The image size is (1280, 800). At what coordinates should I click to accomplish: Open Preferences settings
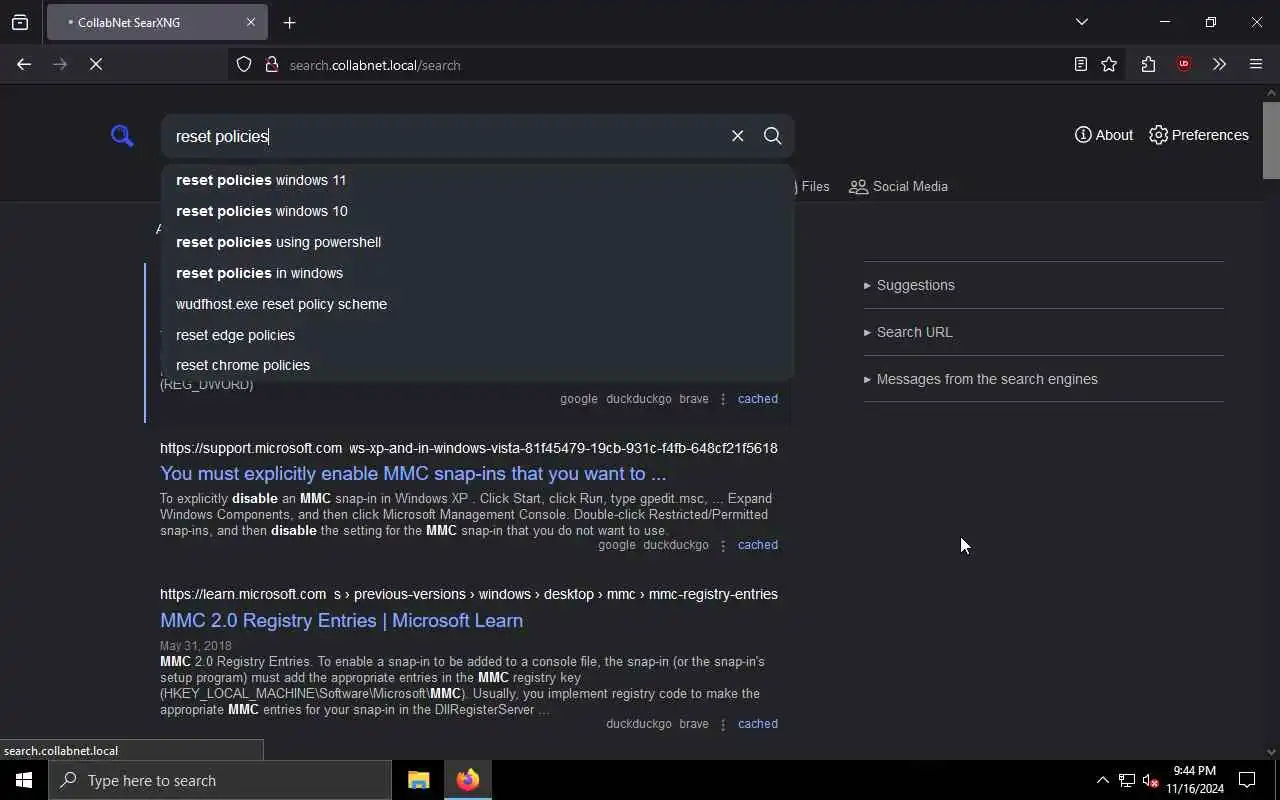[x=1199, y=135]
